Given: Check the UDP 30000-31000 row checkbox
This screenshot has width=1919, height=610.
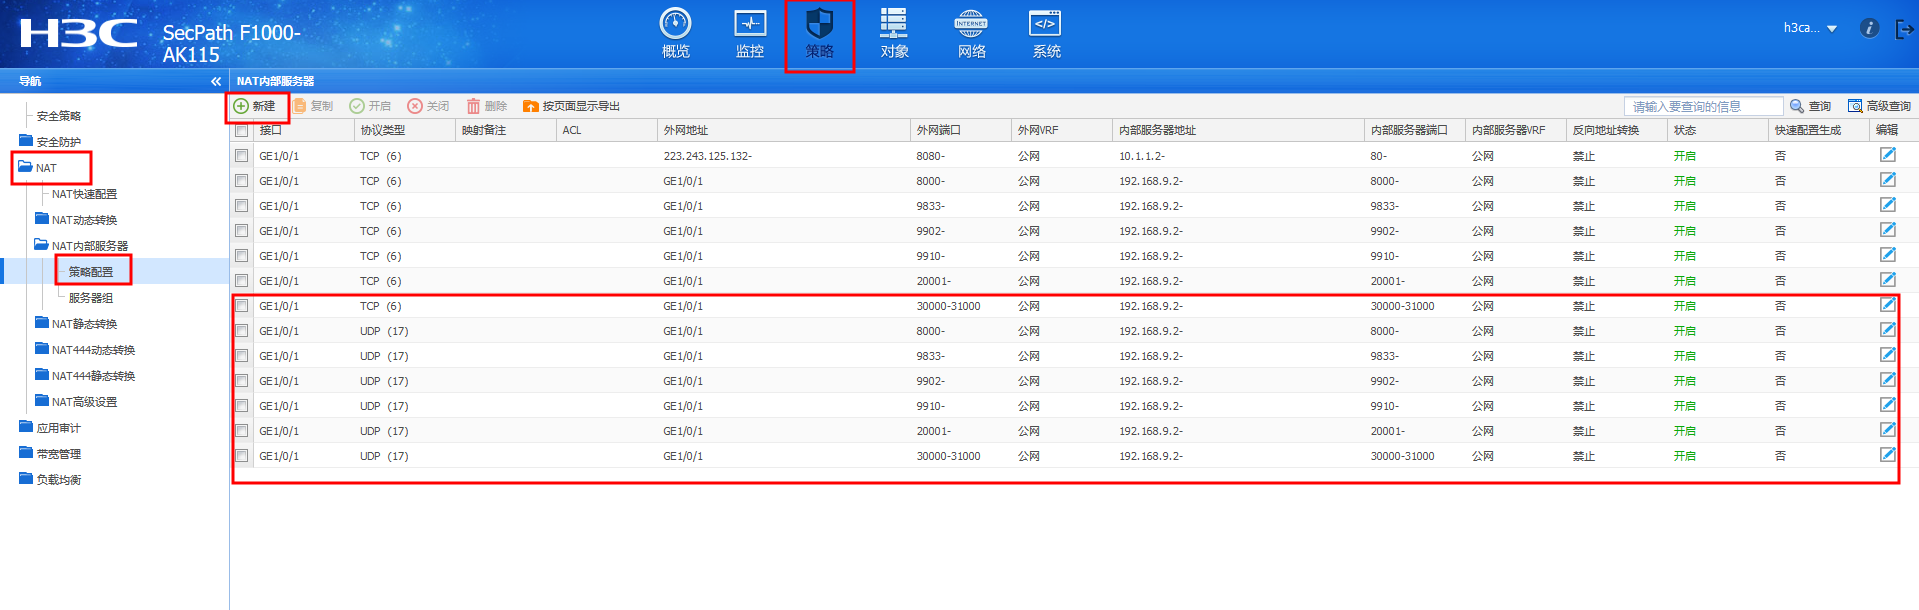Looking at the screenshot, I should coord(241,456).
